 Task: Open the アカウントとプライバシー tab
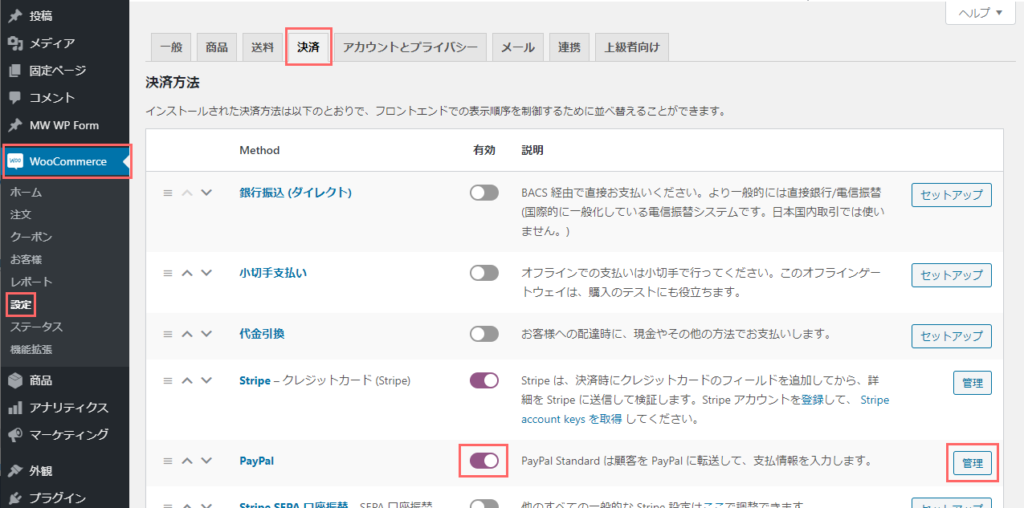(x=410, y=47)
